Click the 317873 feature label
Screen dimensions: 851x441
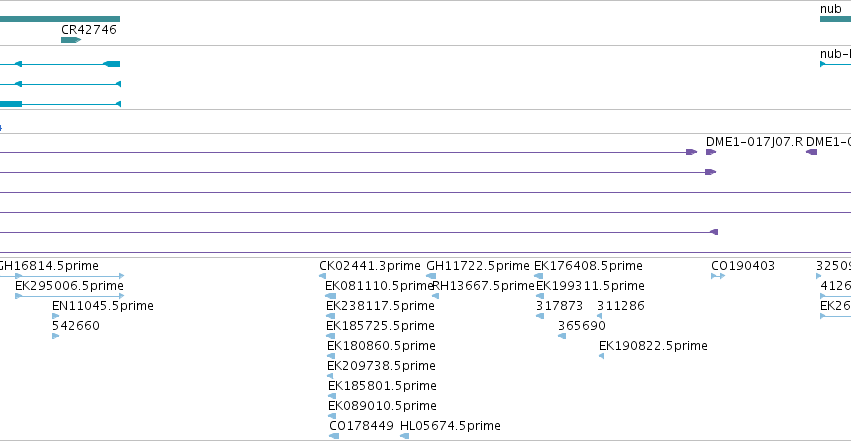[560, 306]
